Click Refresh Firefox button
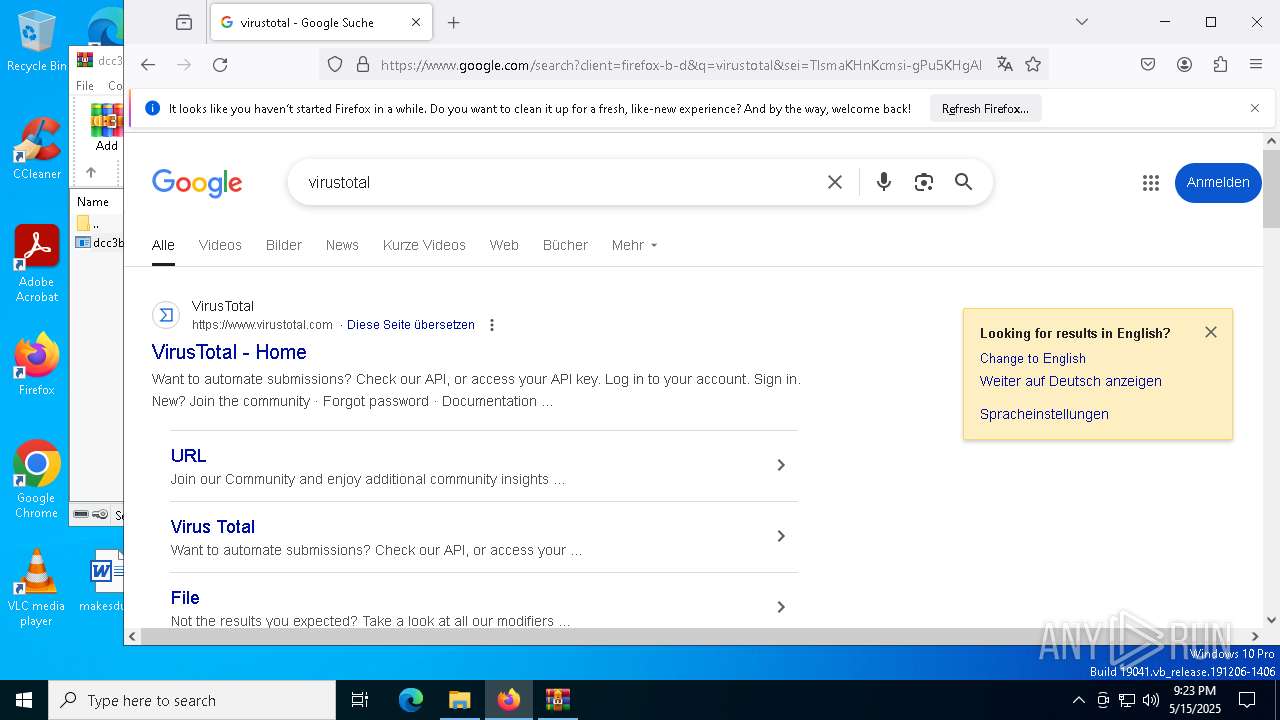The width and height of the screenshot is (1280, 720). [x=985, y=108]
